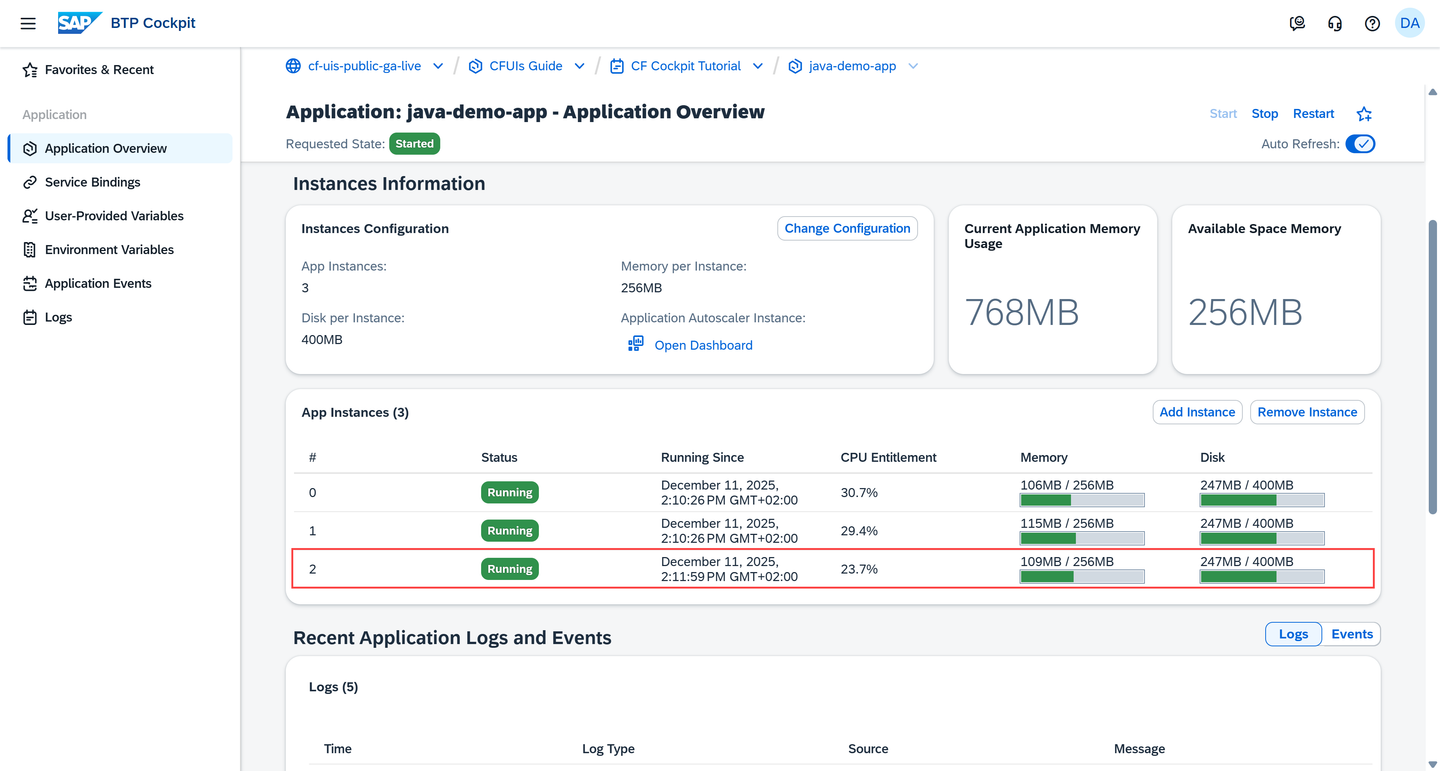The height and width of the screenshot is (771, 1440).
Task: Click the disabled Start button
Action: coord(1223,114)
